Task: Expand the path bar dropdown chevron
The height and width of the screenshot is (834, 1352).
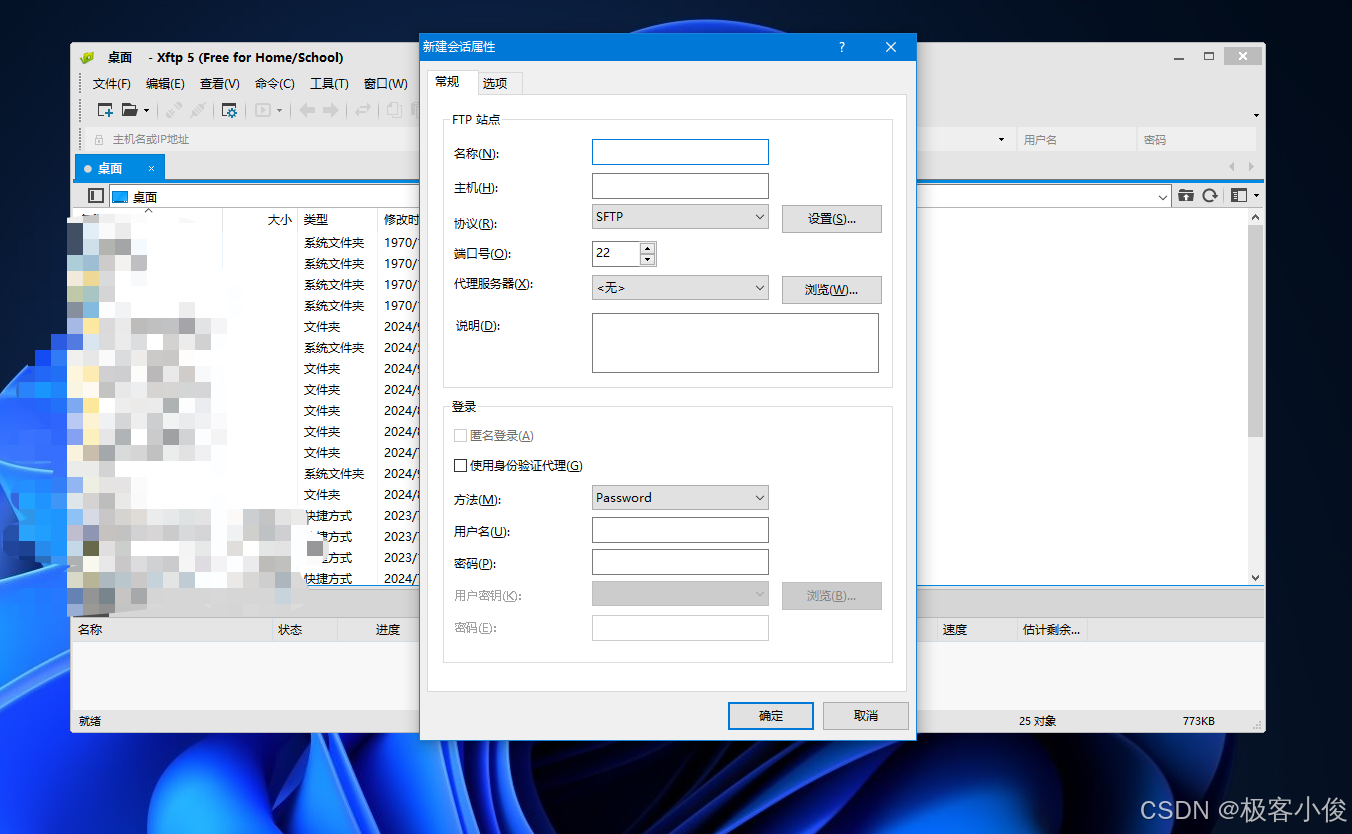Action: pos(1163,197)
